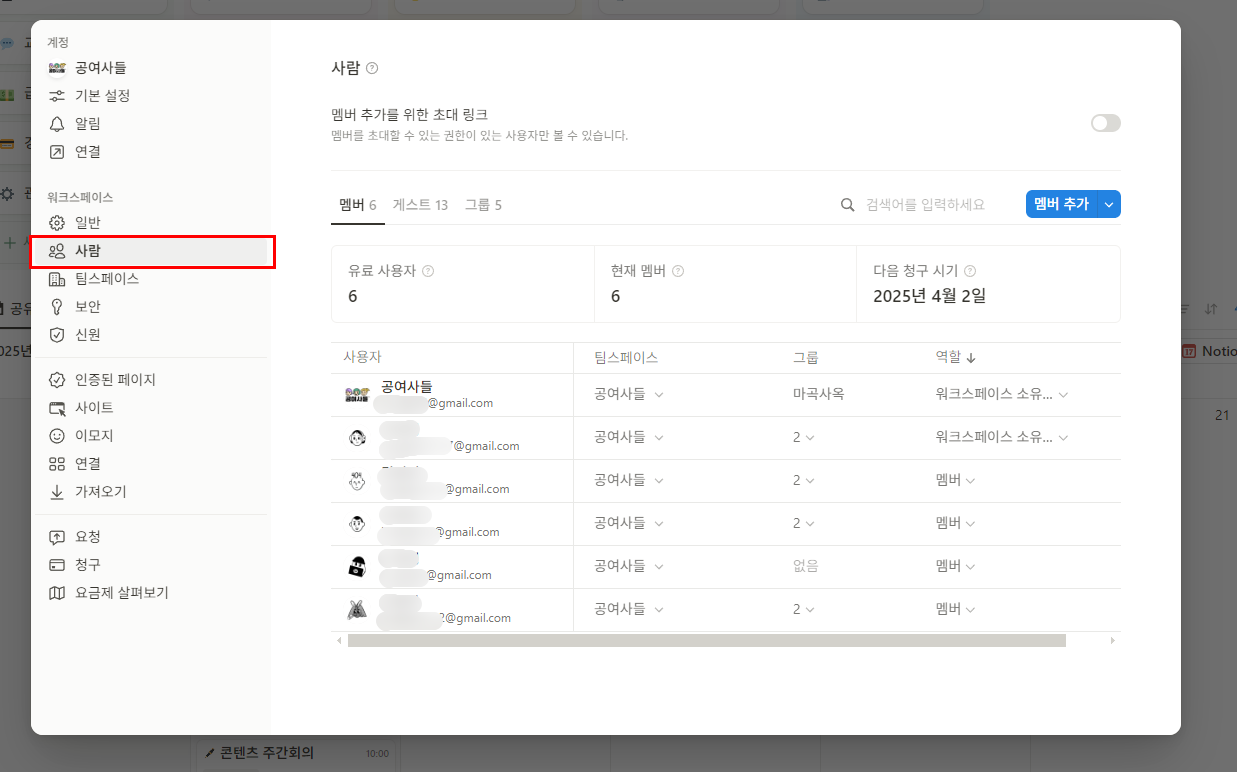Viewport: 1237px width, 772px height.
Task: Open 멤버 role dropdown in third row
Action: 955,481
